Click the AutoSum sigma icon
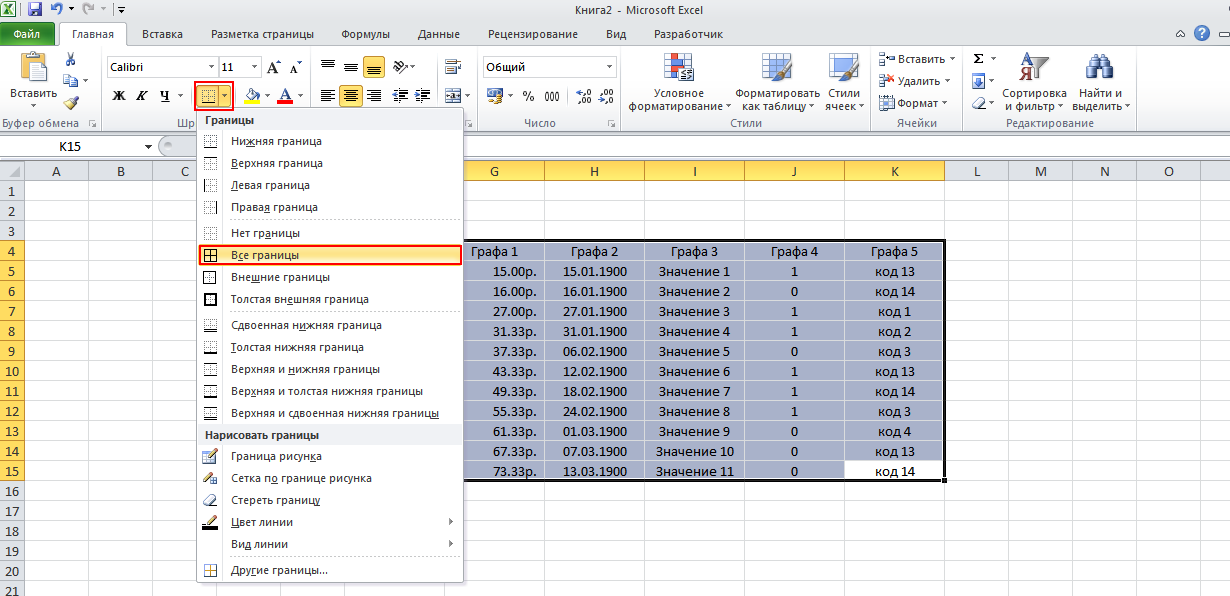 pyautogui.click(x=978, y=59)
